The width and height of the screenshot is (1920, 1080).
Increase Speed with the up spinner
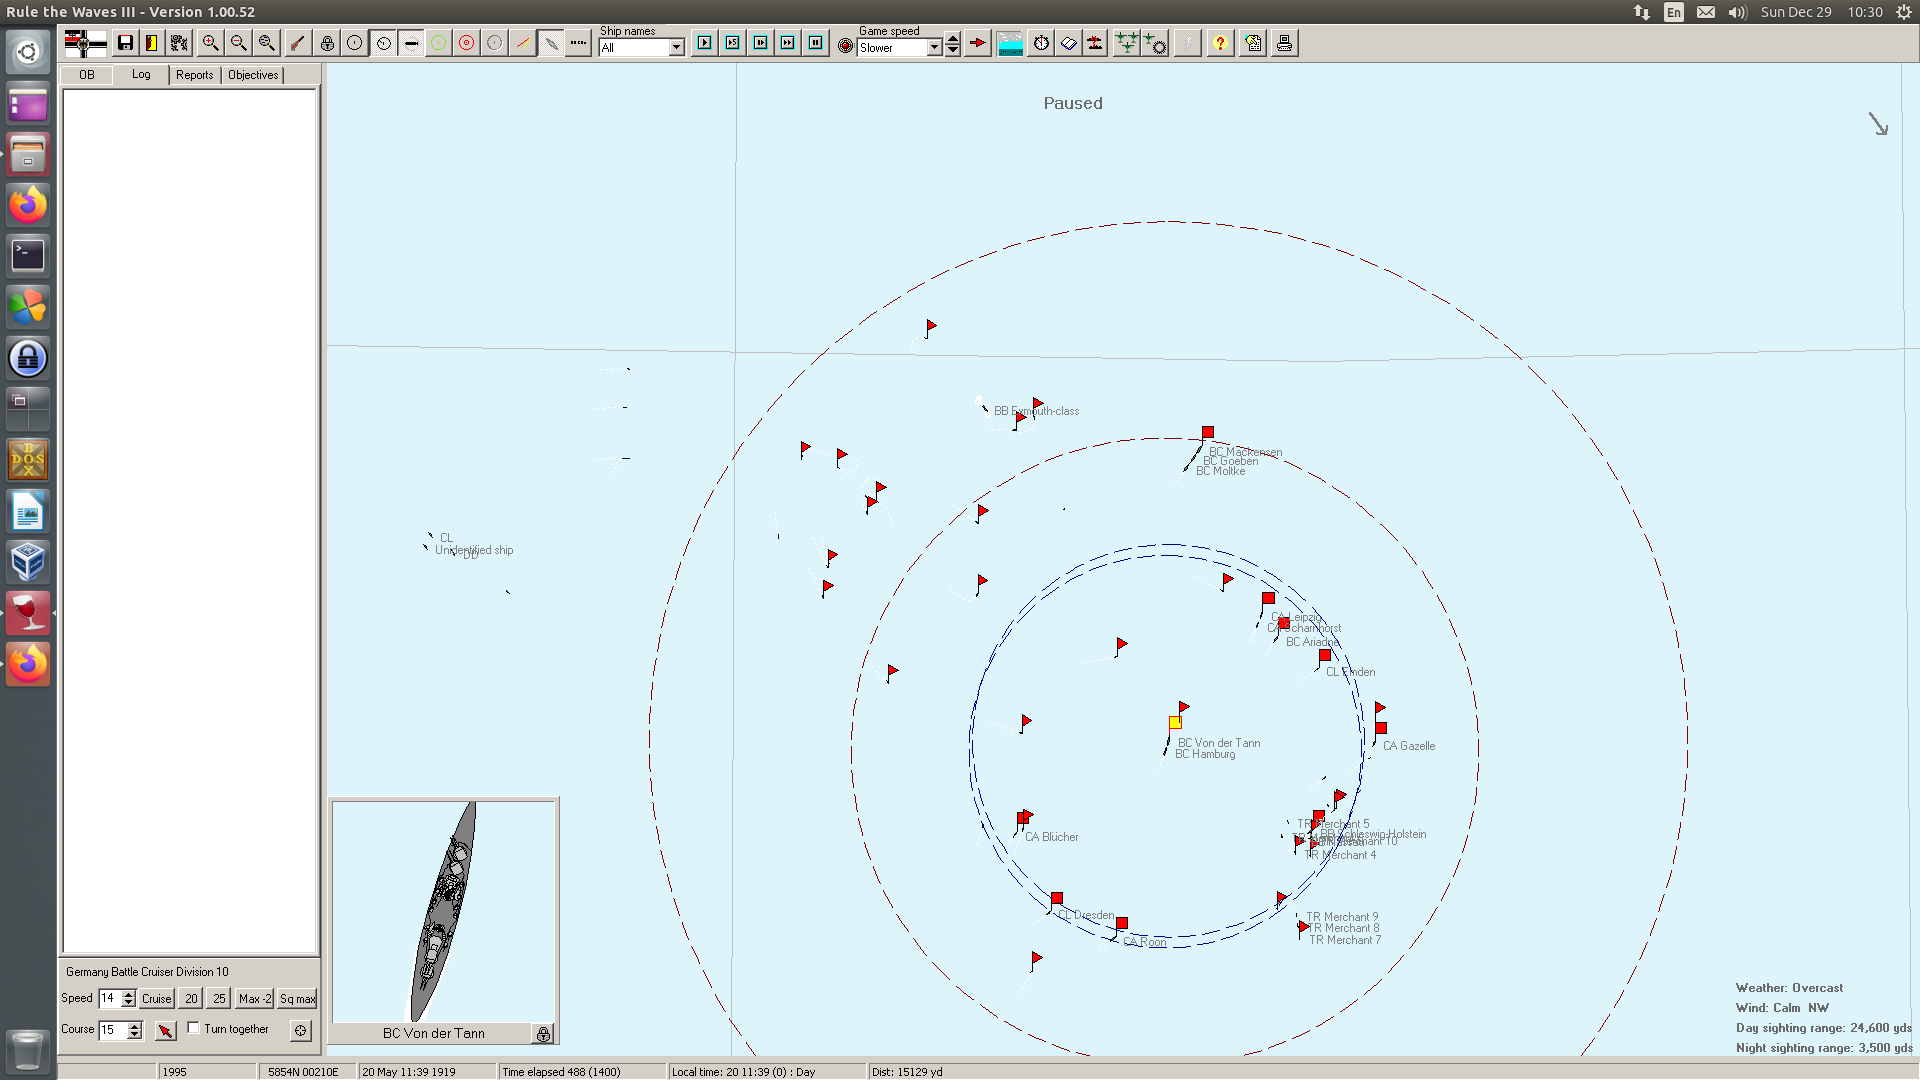point(129,994)
